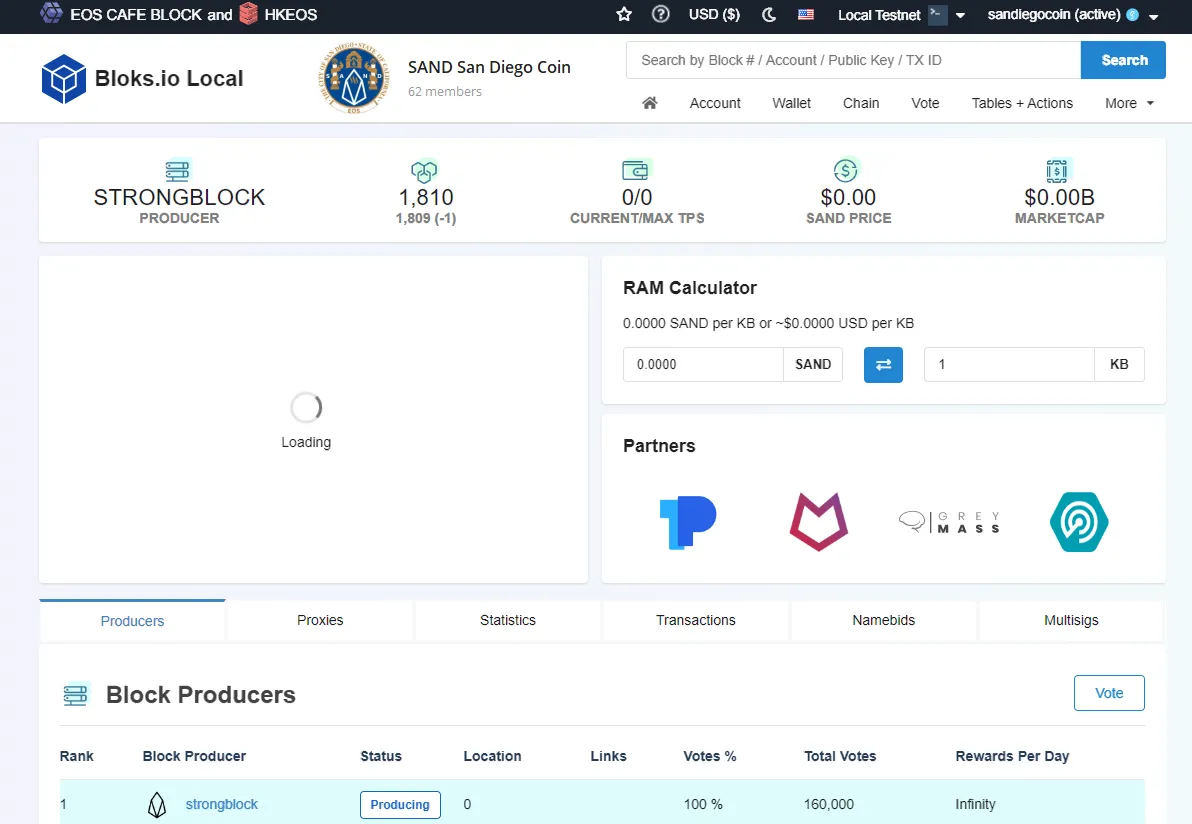
Task: Click the Block Producers header server icon
Action: (x=75, y=694)
